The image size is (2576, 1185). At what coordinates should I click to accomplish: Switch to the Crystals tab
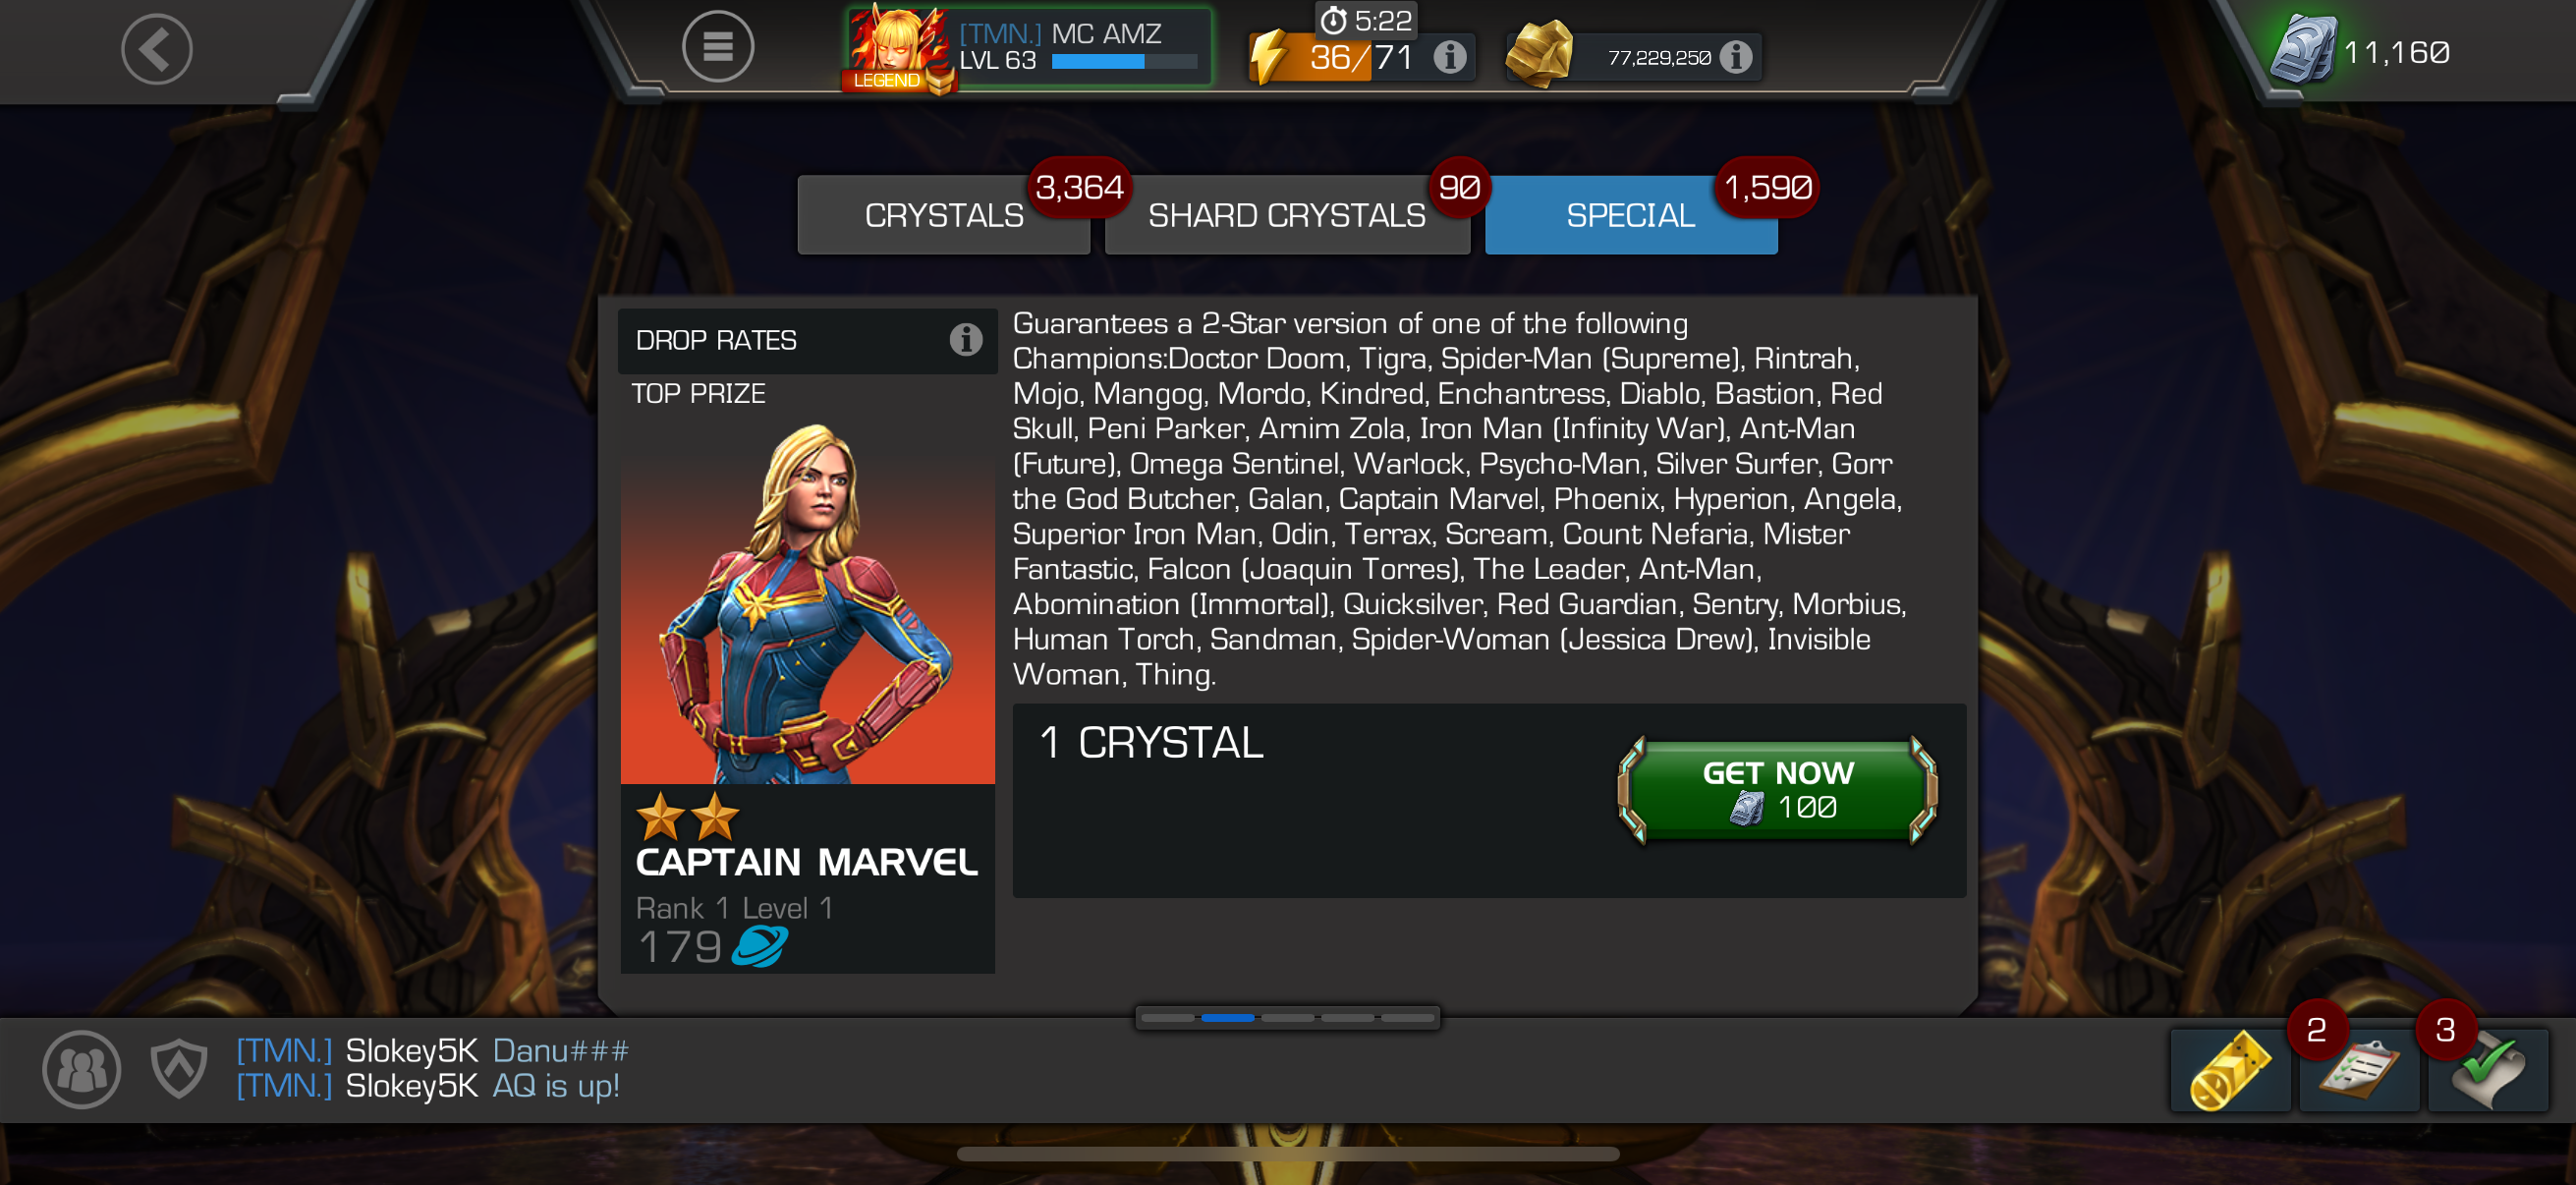tap(943, 215)
